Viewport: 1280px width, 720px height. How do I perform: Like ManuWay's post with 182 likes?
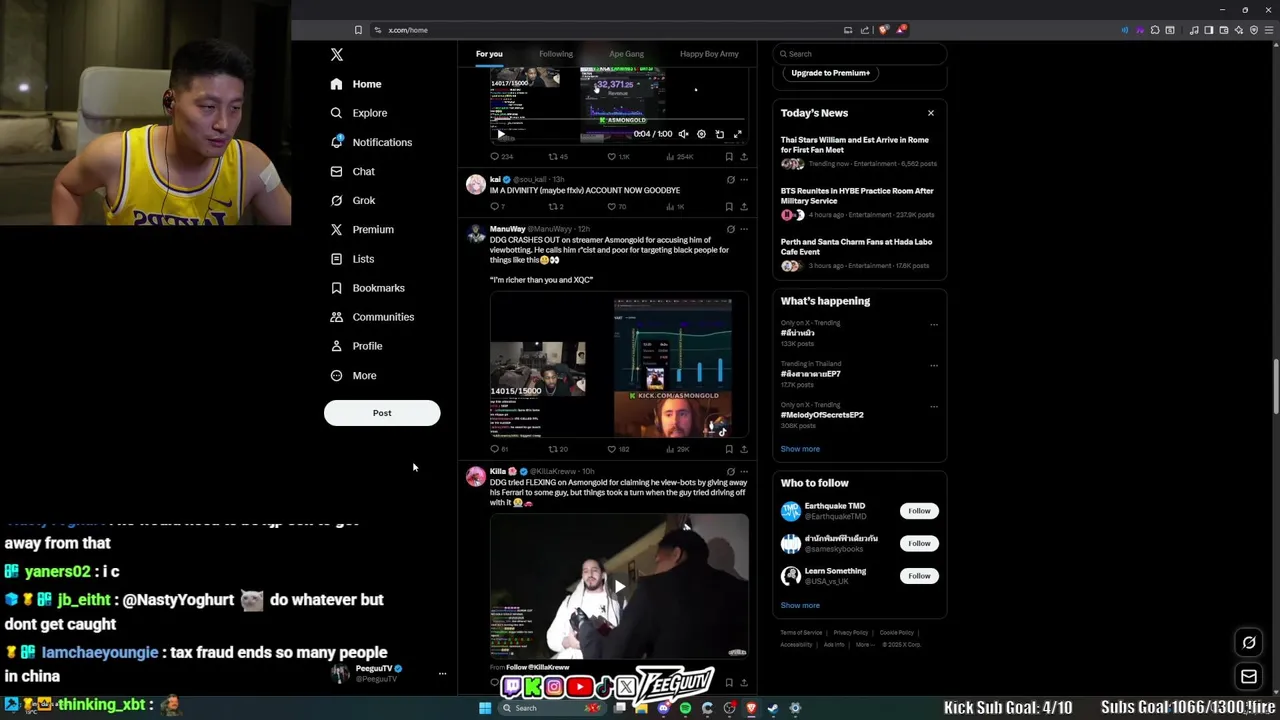coord(618,449)
